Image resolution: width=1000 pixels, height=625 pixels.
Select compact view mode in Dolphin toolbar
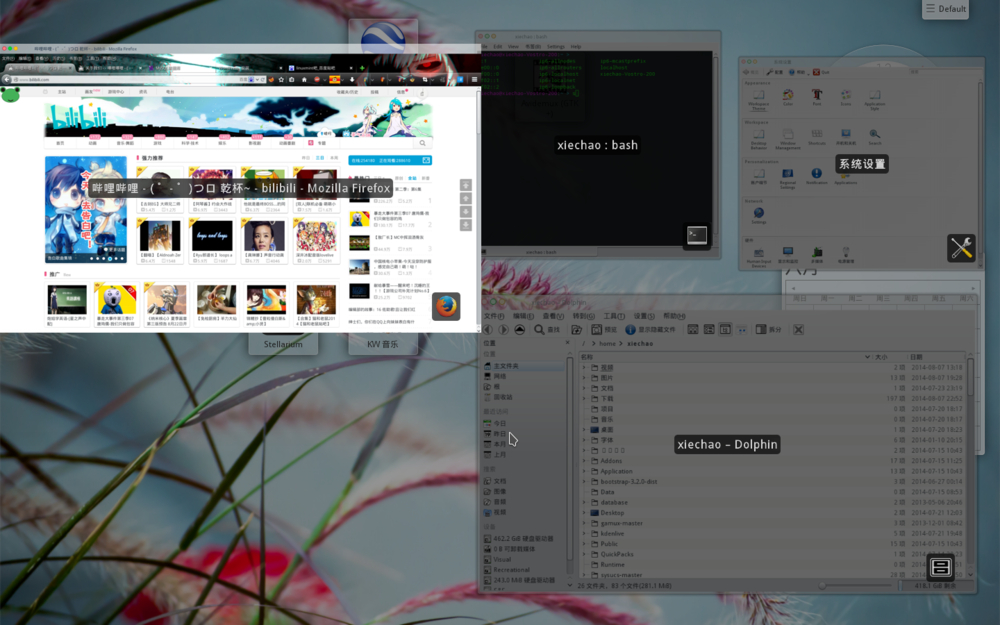pos(709,330)
